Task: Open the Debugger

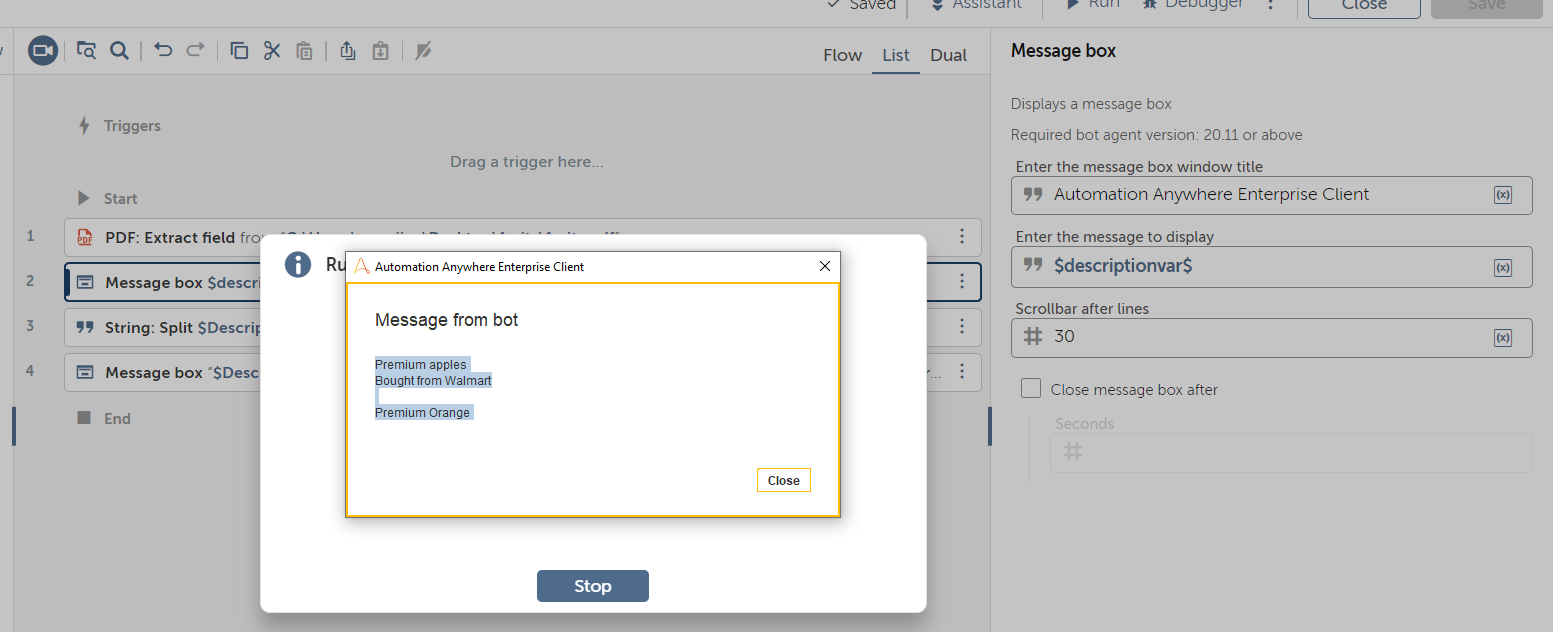Action: [x=1192, y=5]
